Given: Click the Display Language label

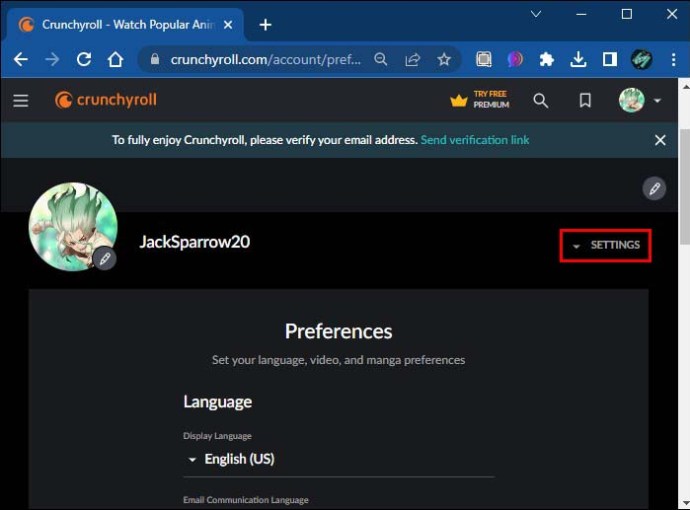Looking at the screenshot, I should 217,436.
